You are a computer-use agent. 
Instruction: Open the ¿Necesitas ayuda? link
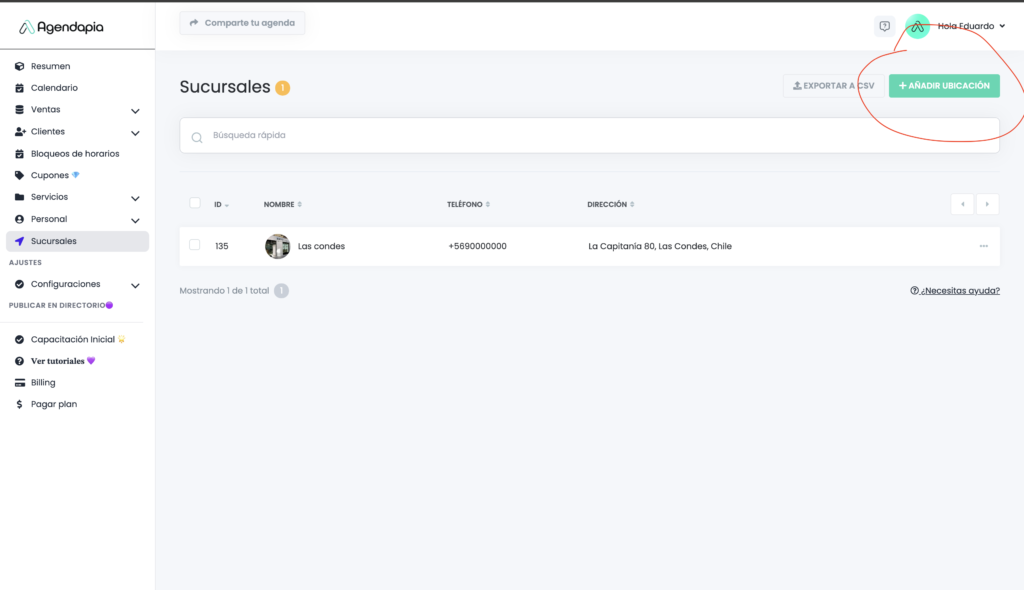(954, 291)
